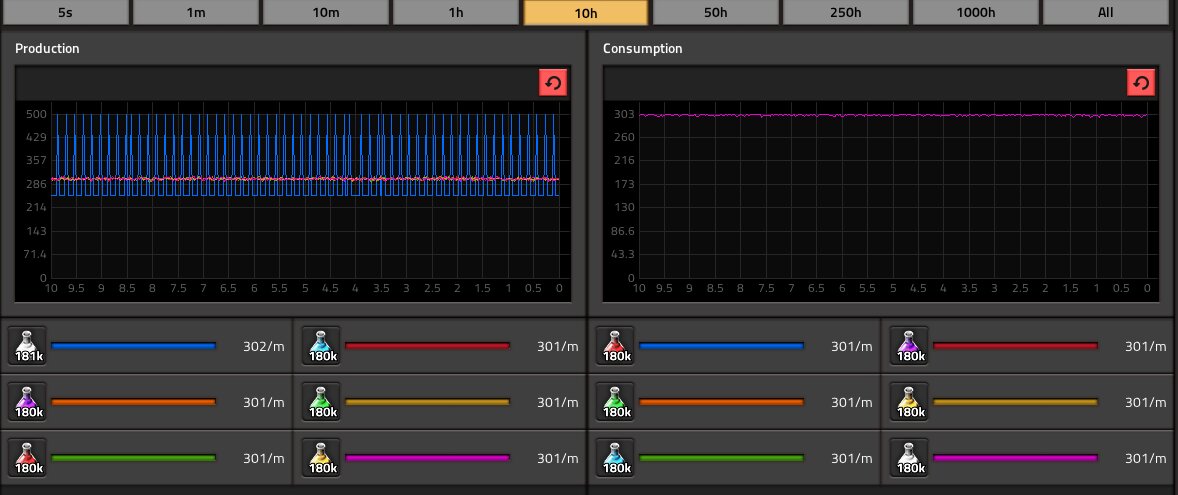Click the purple science pack icon in Production

28,402
